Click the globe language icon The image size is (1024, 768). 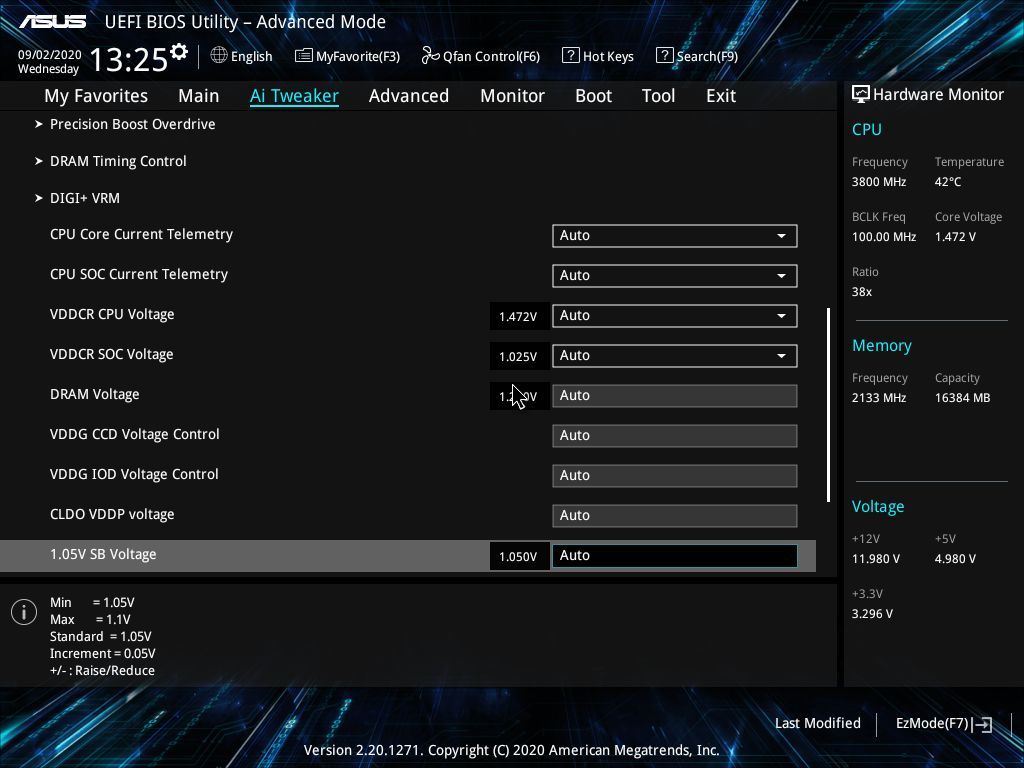[219, 56]
